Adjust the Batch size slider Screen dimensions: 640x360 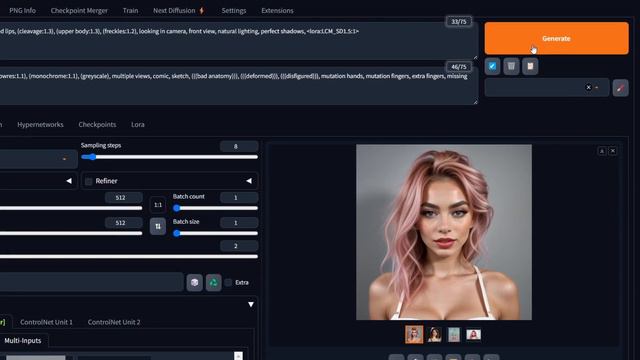(216, 233)
